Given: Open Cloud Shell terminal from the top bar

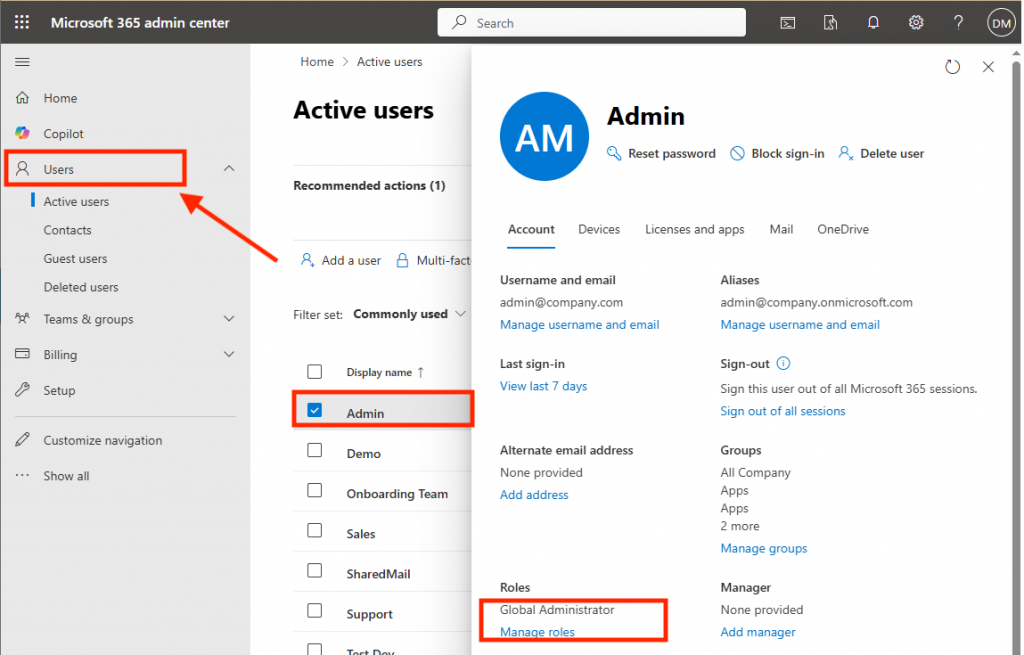Looking at the screenshot, I should pos(788,22).
